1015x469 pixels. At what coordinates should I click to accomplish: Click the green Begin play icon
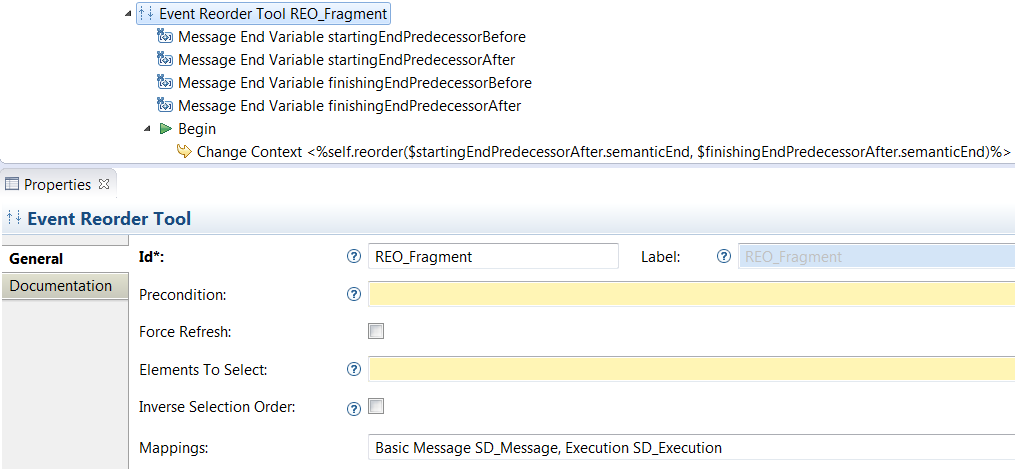point(166,129)
